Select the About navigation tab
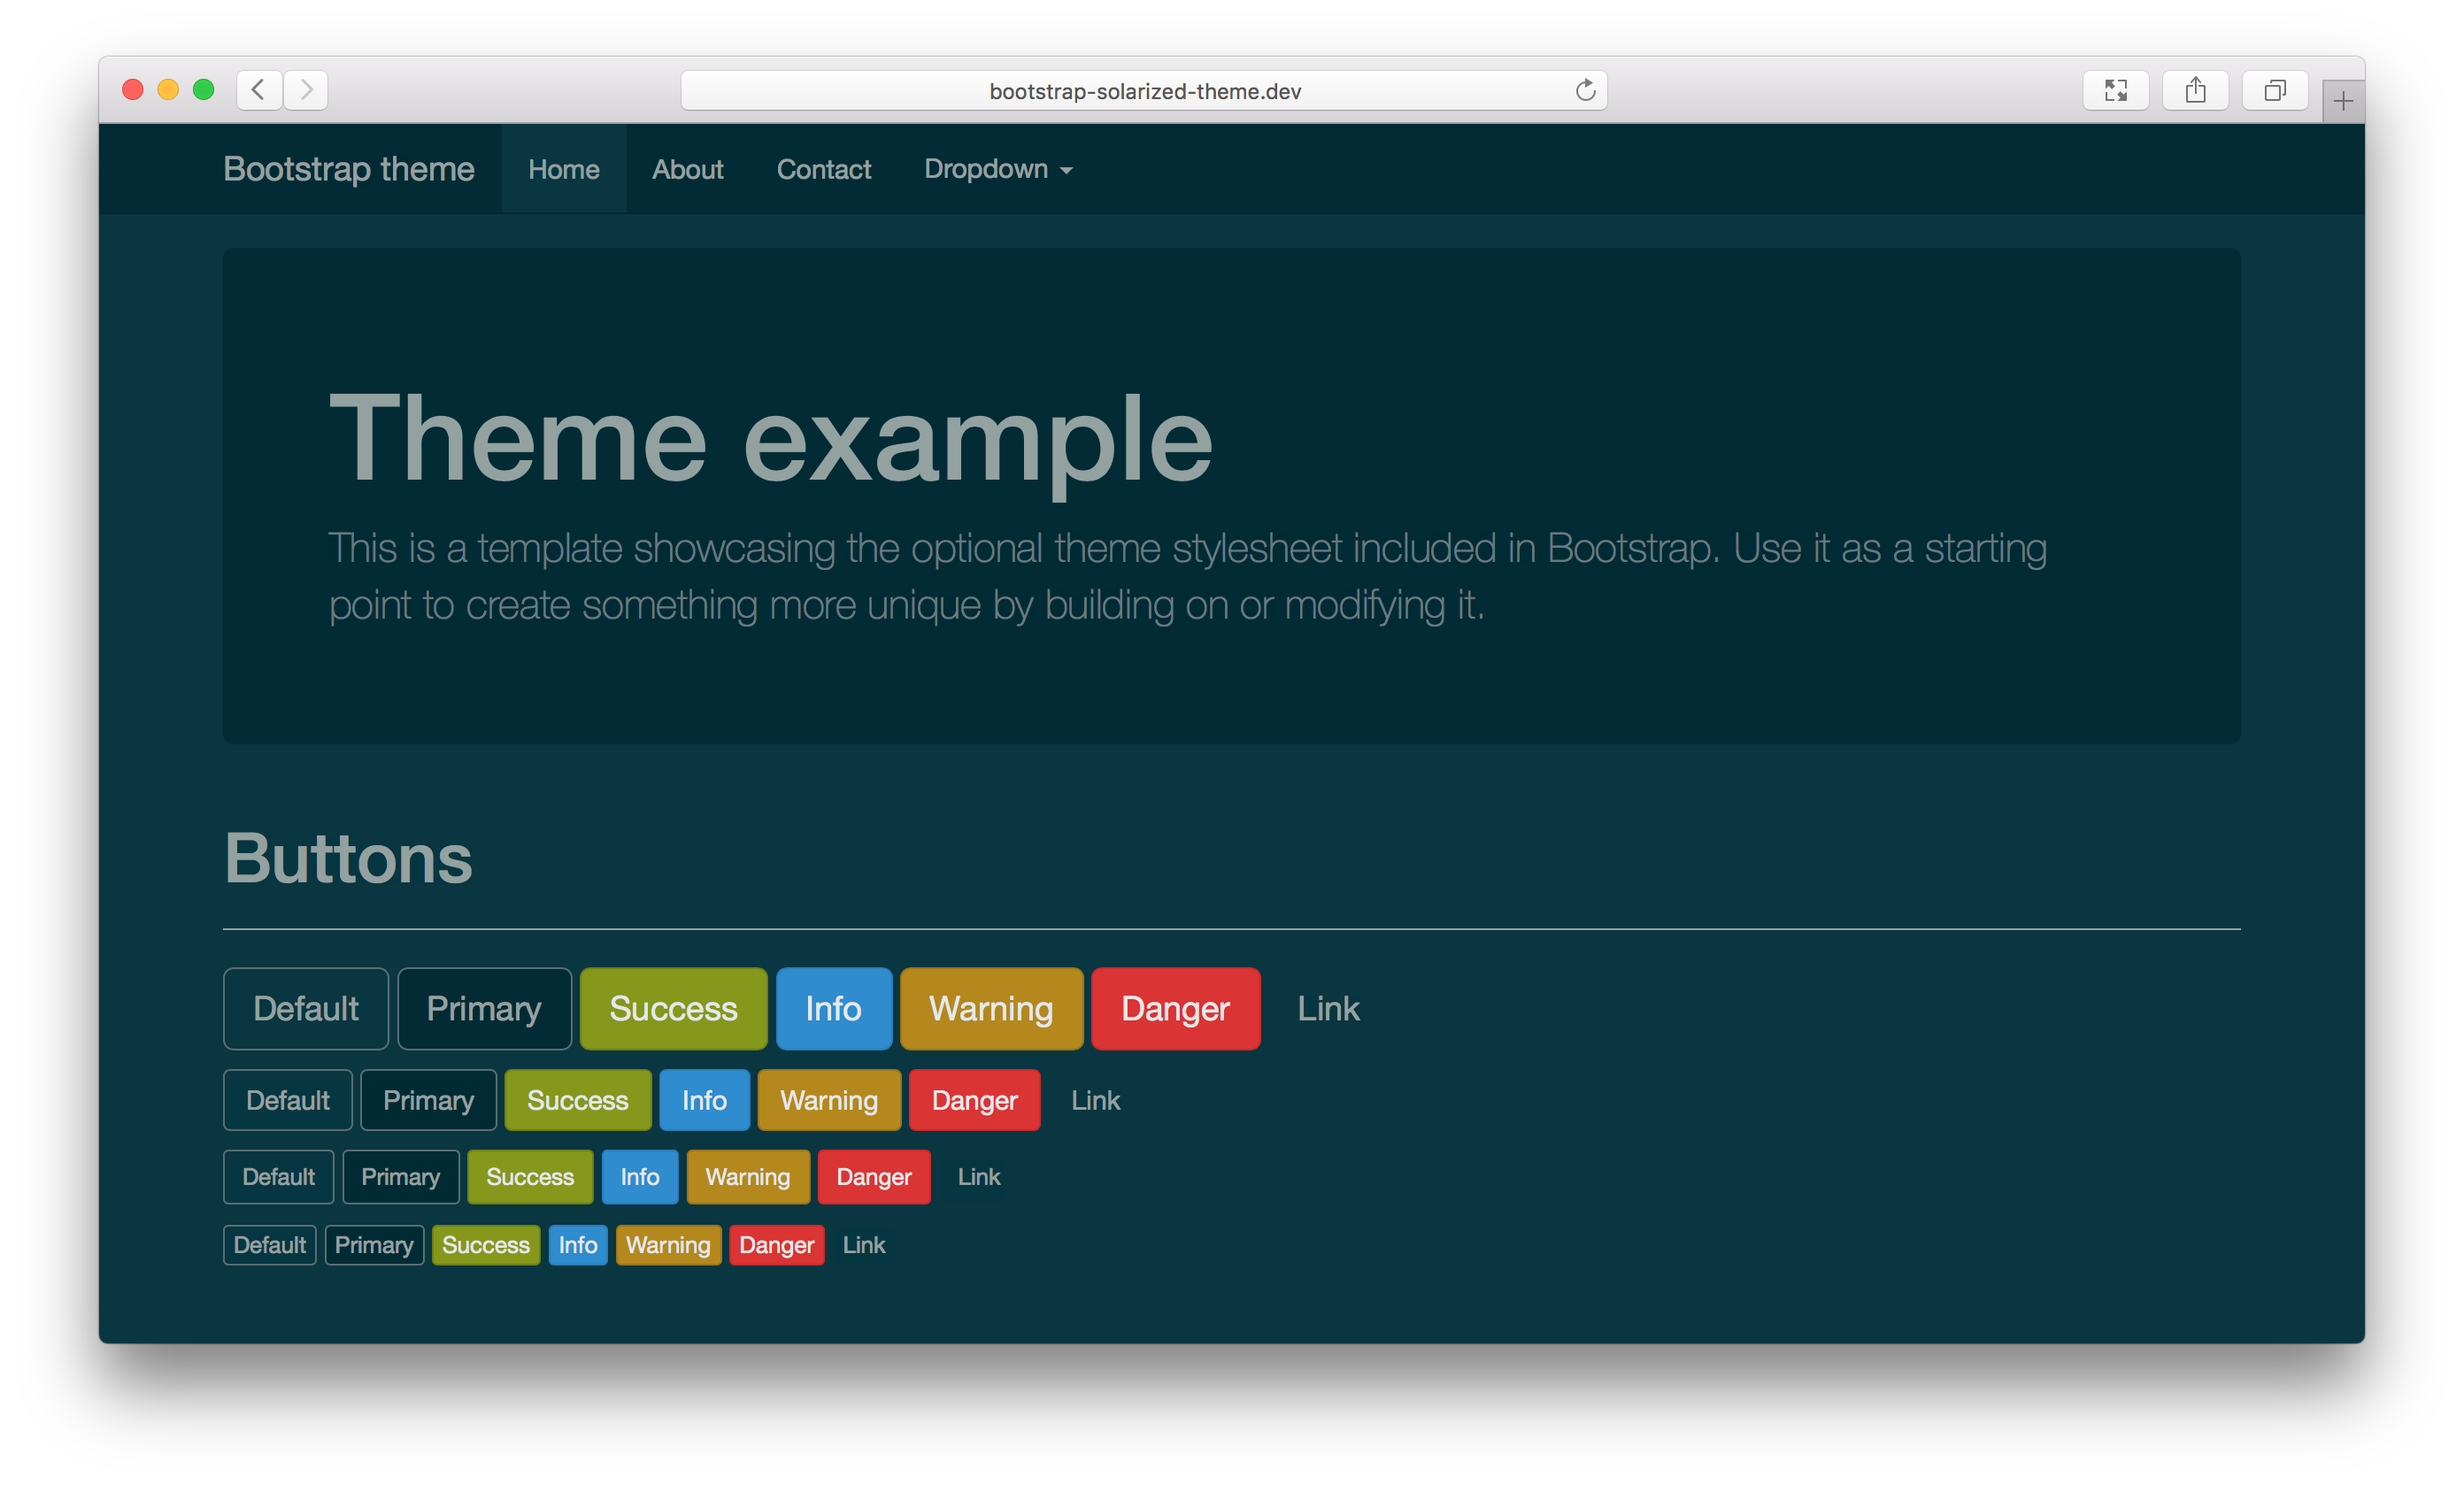Image resolution: width=2464 pixels, height=1485 pixels. point(687,169)
